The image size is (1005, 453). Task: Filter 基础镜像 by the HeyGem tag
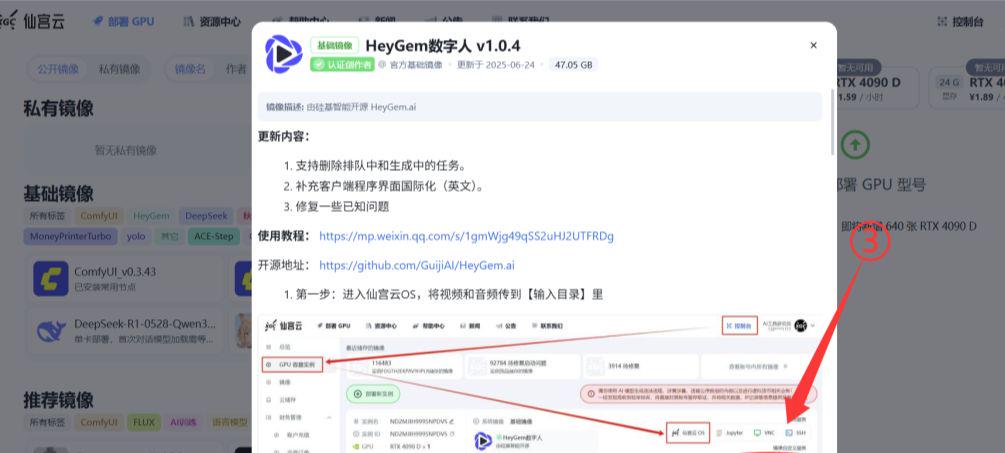(151, 216)
